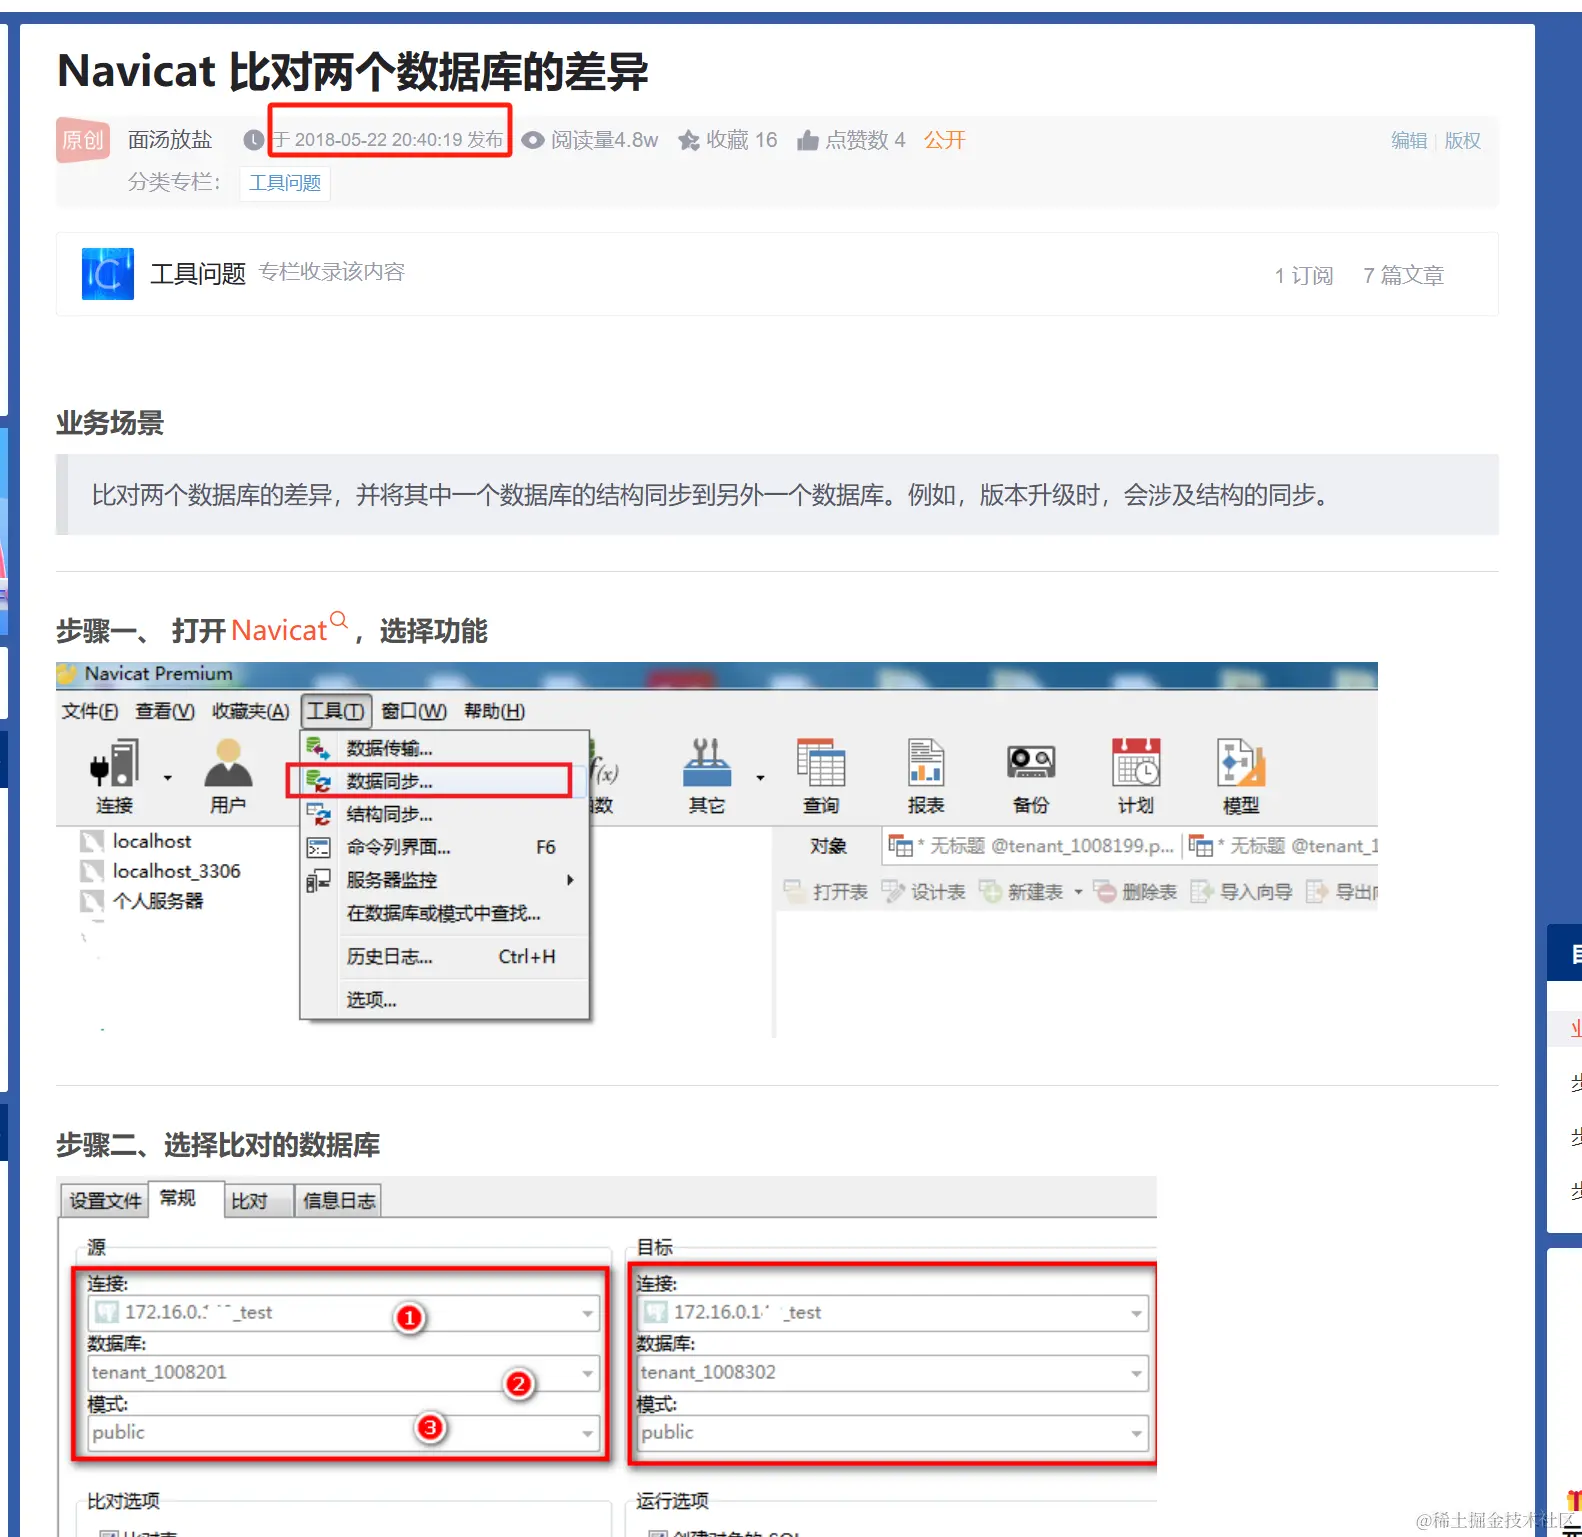This screenshot has width=1582, height=1537.
Task: Expand the source 连接 connection dropdown
Action: [x=587, y=1313]
